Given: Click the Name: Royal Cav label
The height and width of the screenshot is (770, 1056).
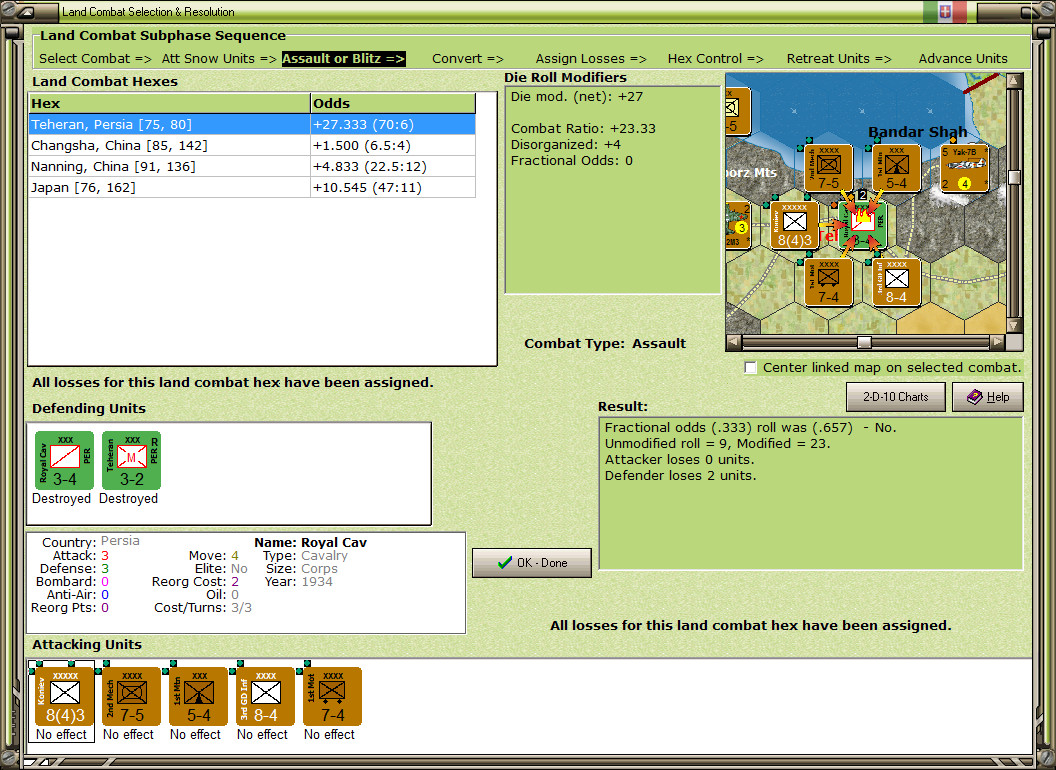Looking at the screenshot, I should (x=310, y=542).
